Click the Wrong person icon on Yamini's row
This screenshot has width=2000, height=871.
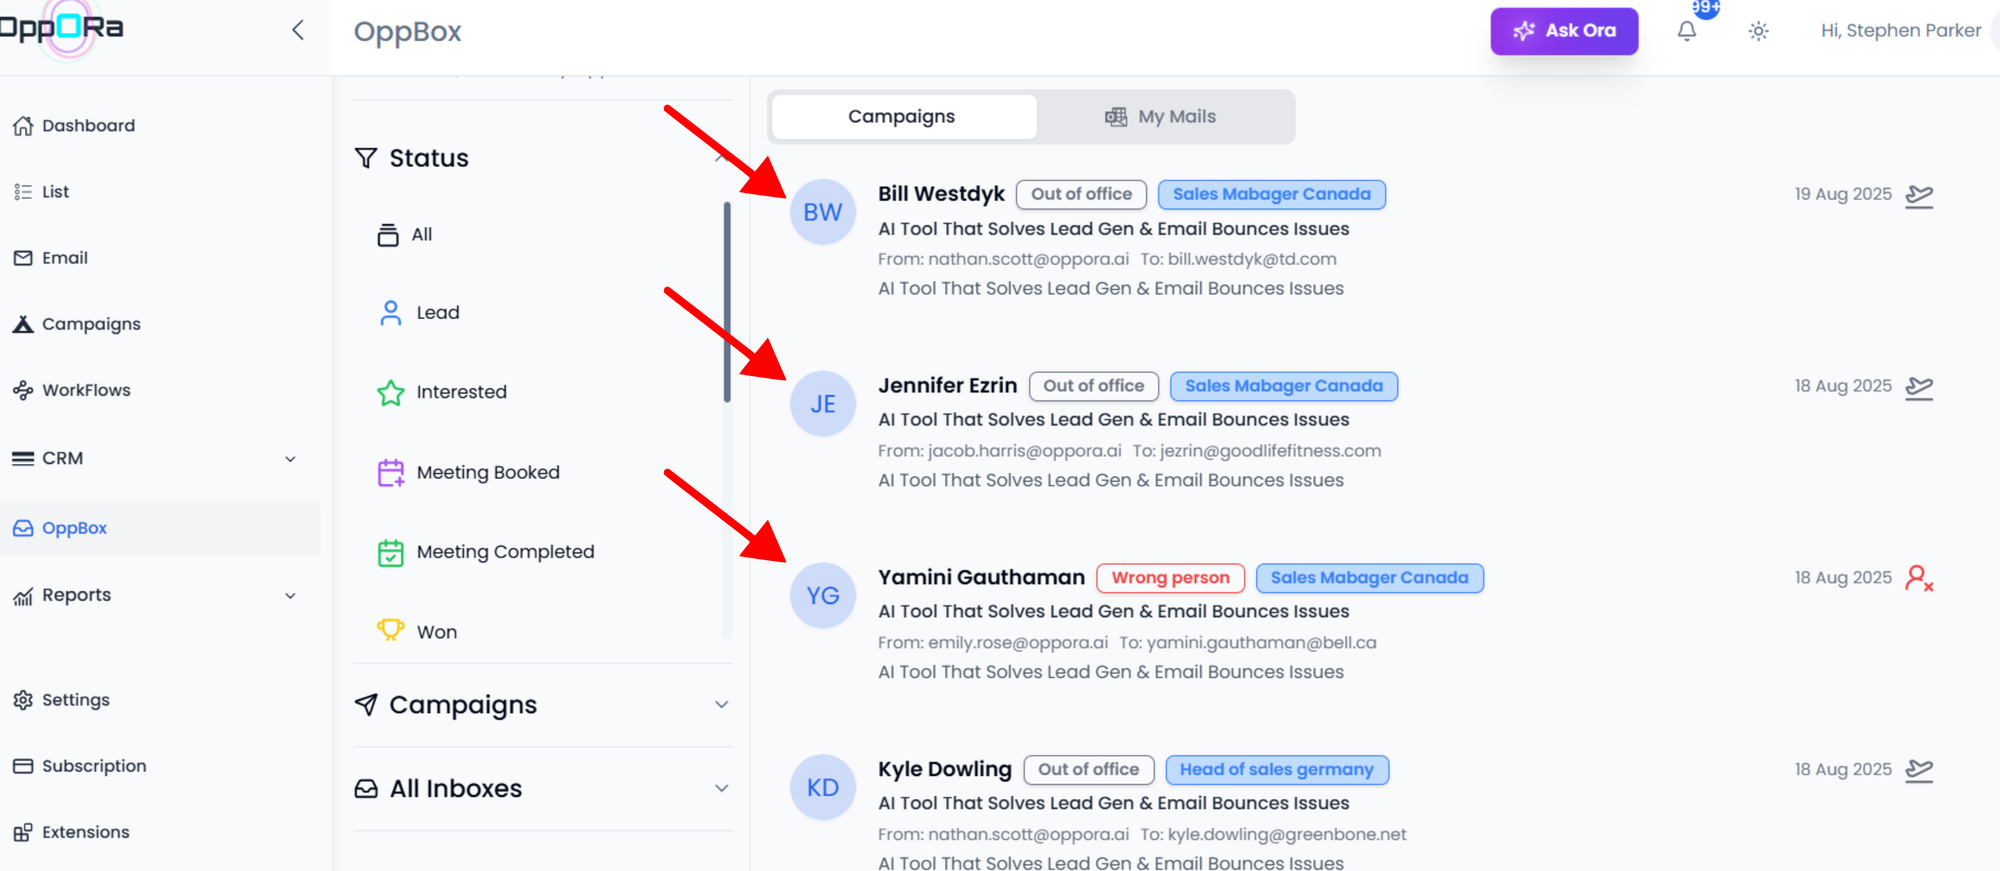(1918, 578)
